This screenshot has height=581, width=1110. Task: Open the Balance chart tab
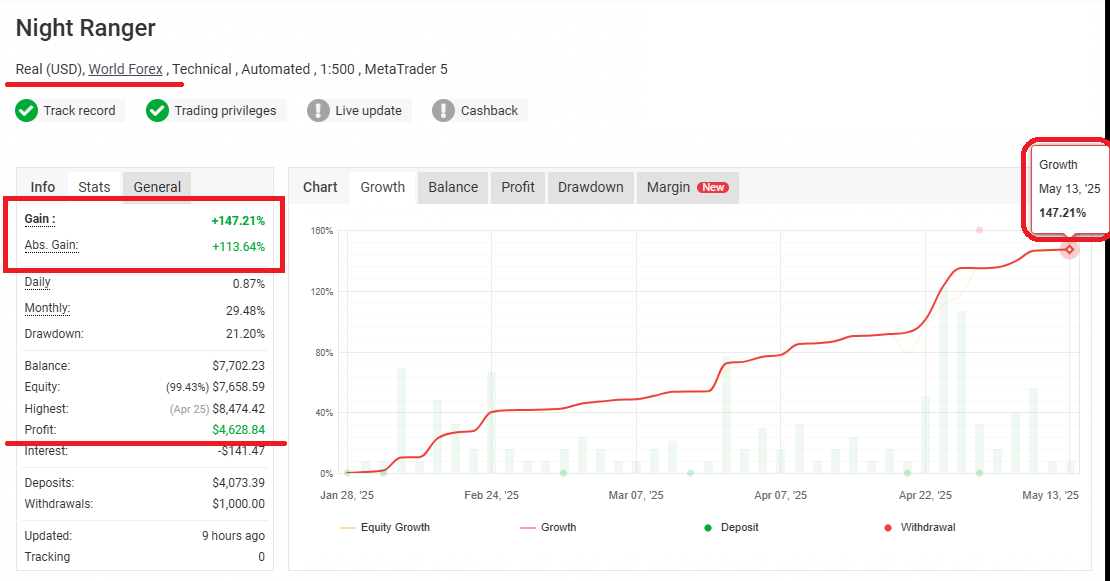click(453, 187)
